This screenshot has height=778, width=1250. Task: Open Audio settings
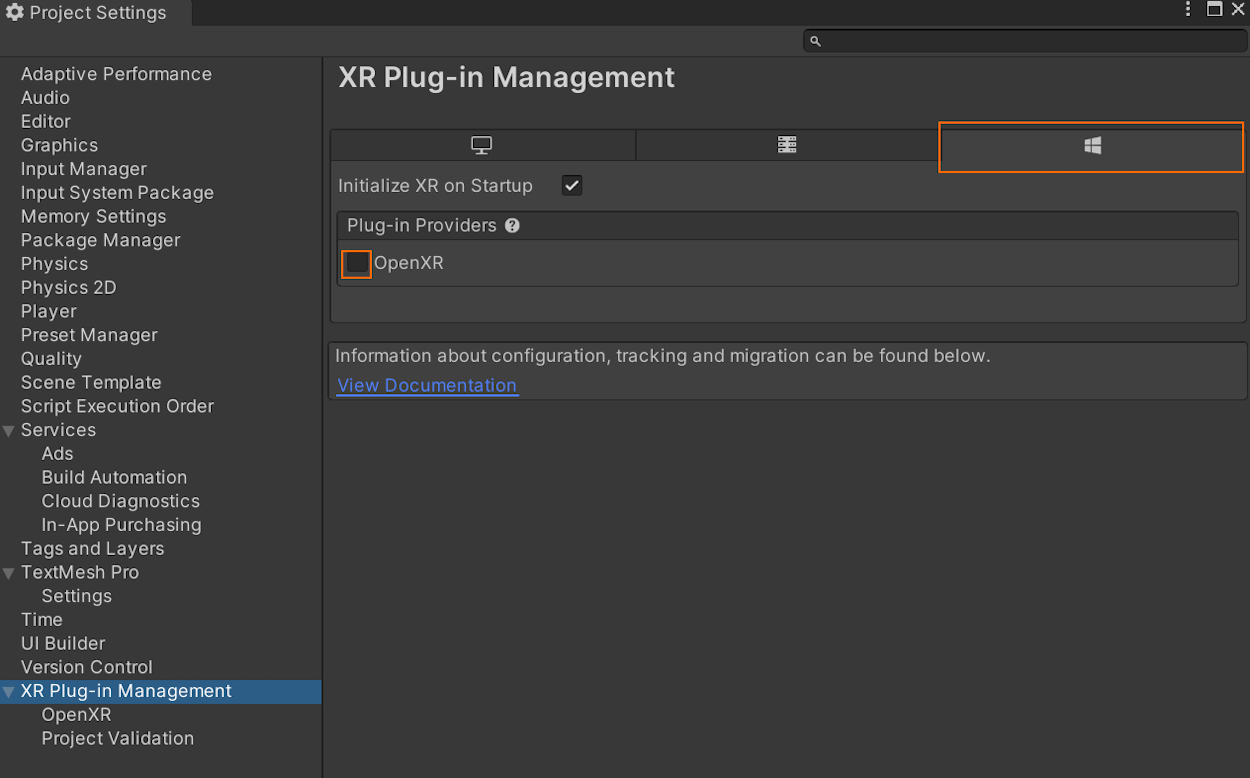point(45,98)
